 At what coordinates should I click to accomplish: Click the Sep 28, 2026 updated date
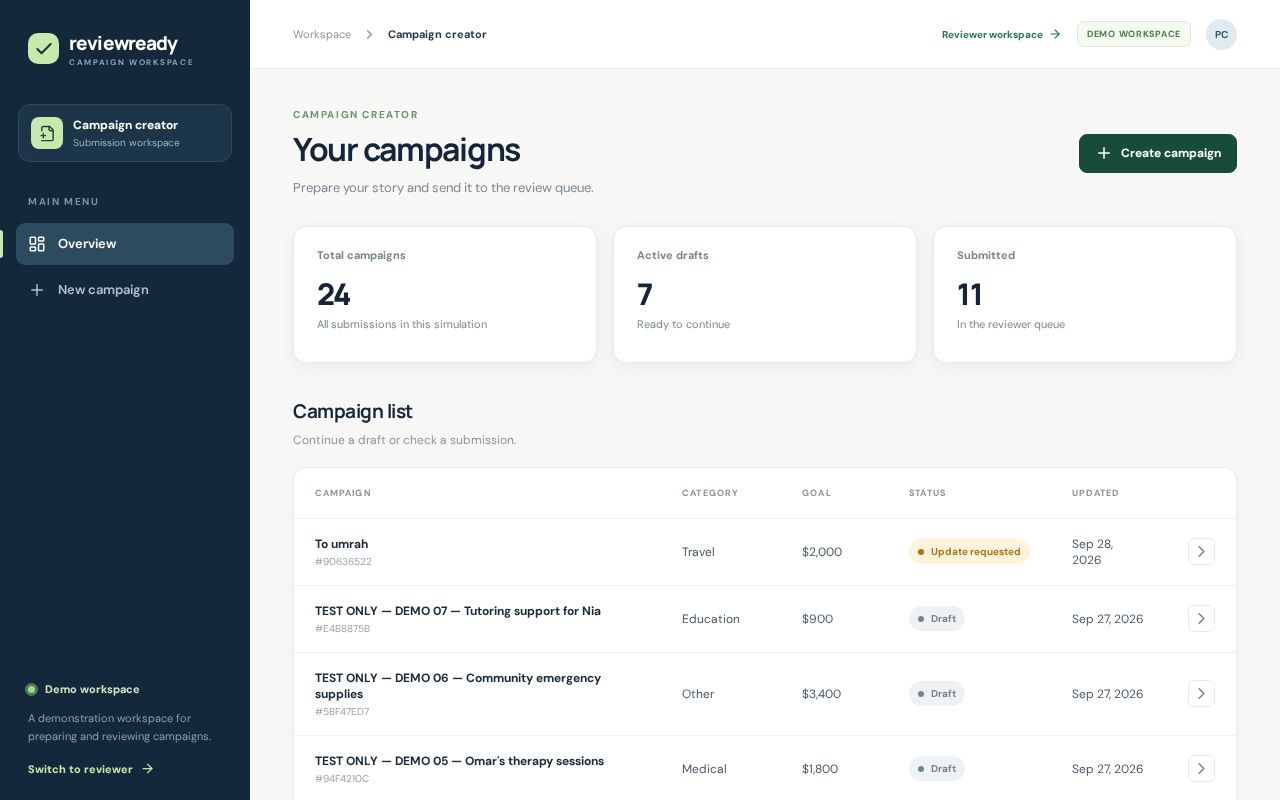(x=1092, y=552)
